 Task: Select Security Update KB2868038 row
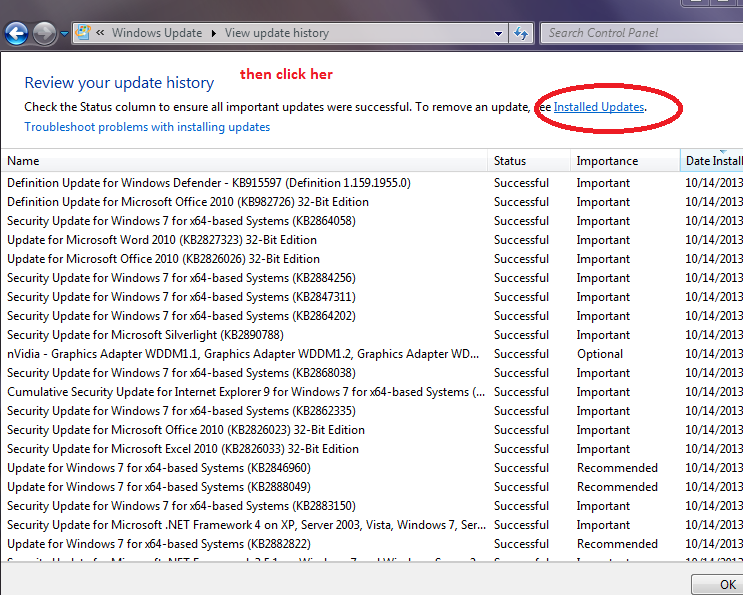372,373
